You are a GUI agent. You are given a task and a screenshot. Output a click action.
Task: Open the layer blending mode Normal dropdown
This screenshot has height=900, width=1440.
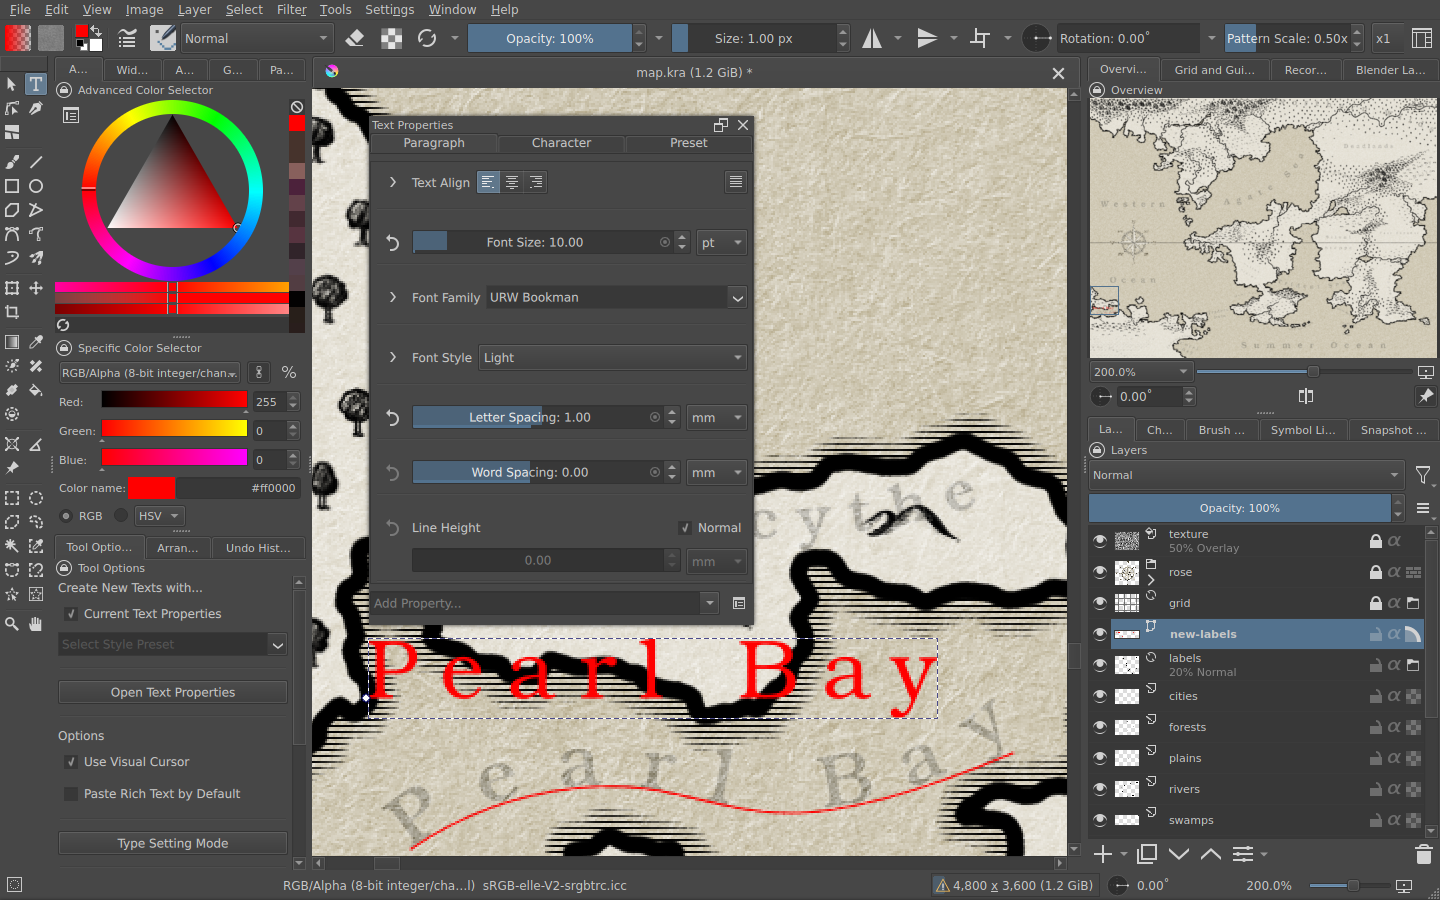[x=1247, y=475]
